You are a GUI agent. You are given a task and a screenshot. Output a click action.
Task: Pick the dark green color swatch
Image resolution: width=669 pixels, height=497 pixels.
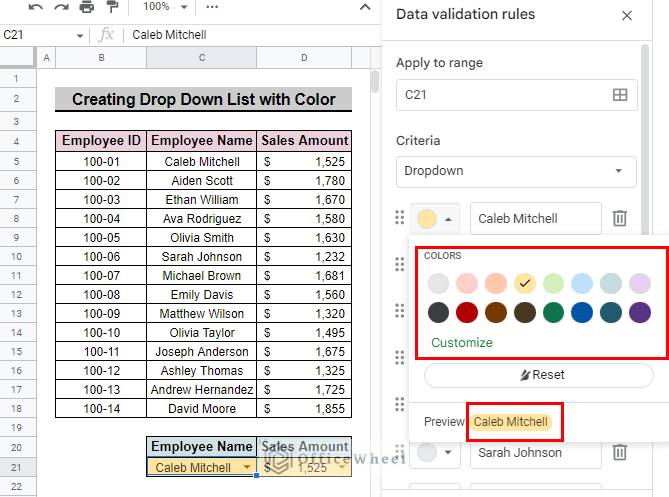553,312
